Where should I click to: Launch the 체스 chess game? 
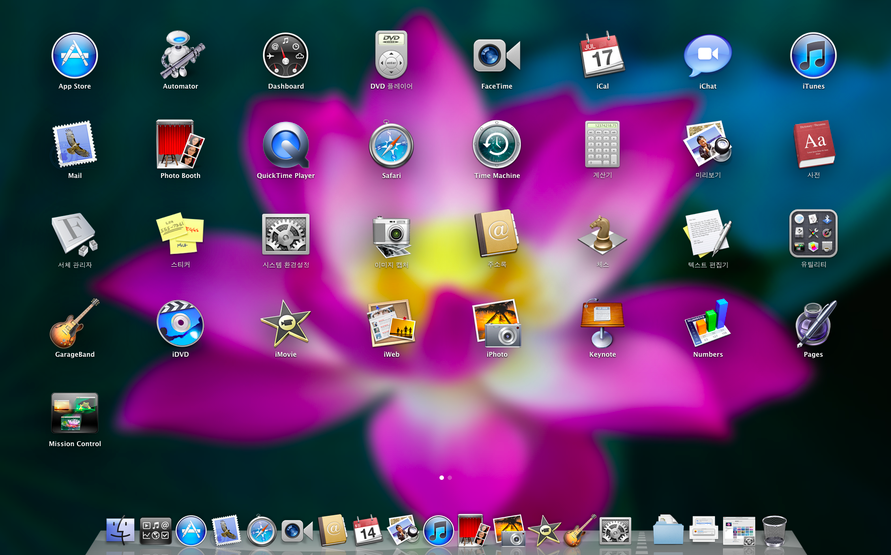coord(602,234)
